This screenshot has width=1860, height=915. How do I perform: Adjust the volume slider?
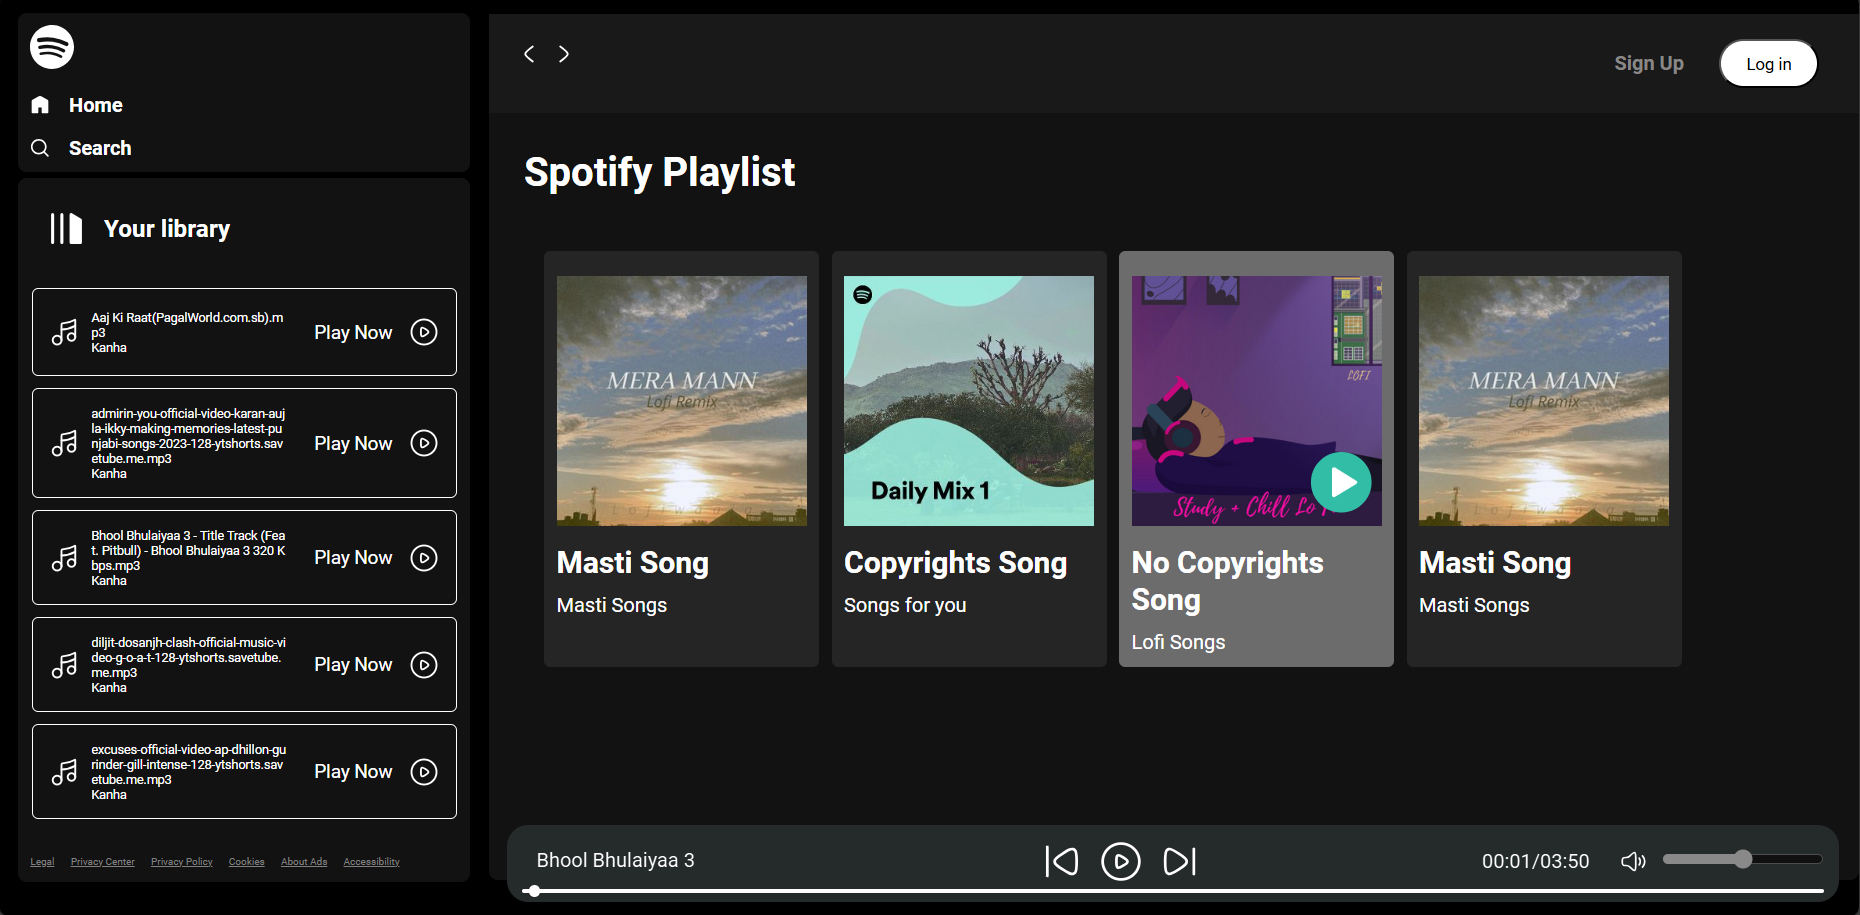click(x=1742, y=859)
